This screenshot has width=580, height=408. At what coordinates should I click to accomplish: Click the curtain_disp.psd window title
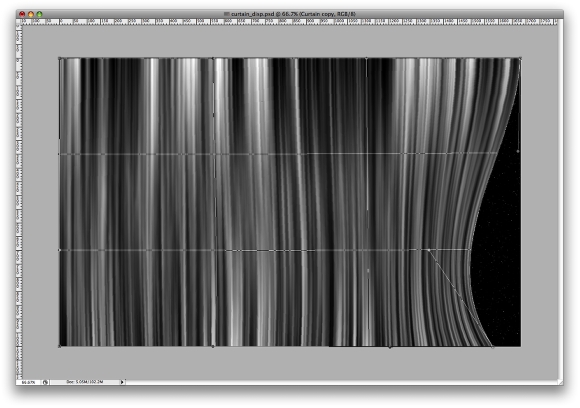(290, 14)
